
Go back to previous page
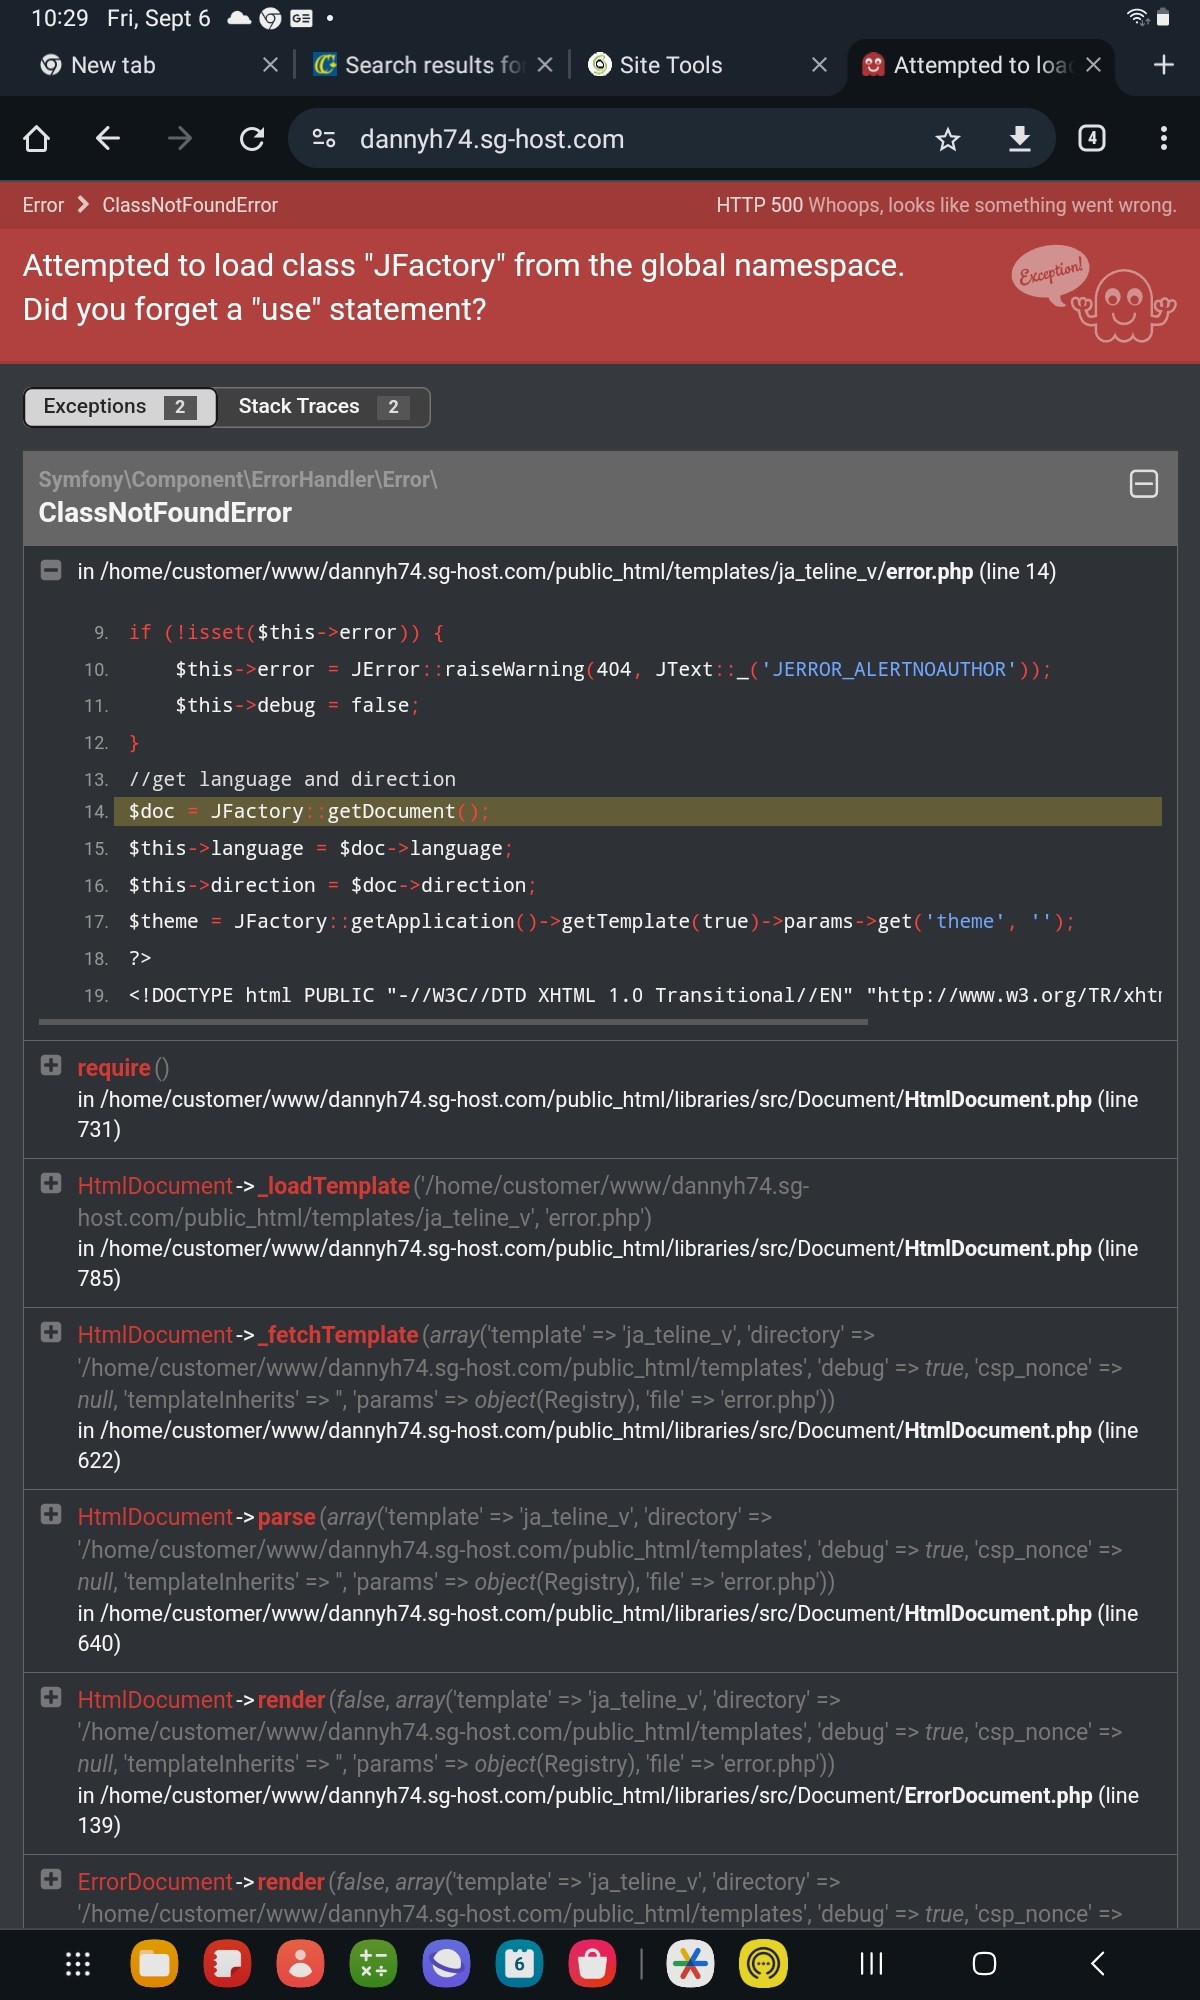pos(108,139)
